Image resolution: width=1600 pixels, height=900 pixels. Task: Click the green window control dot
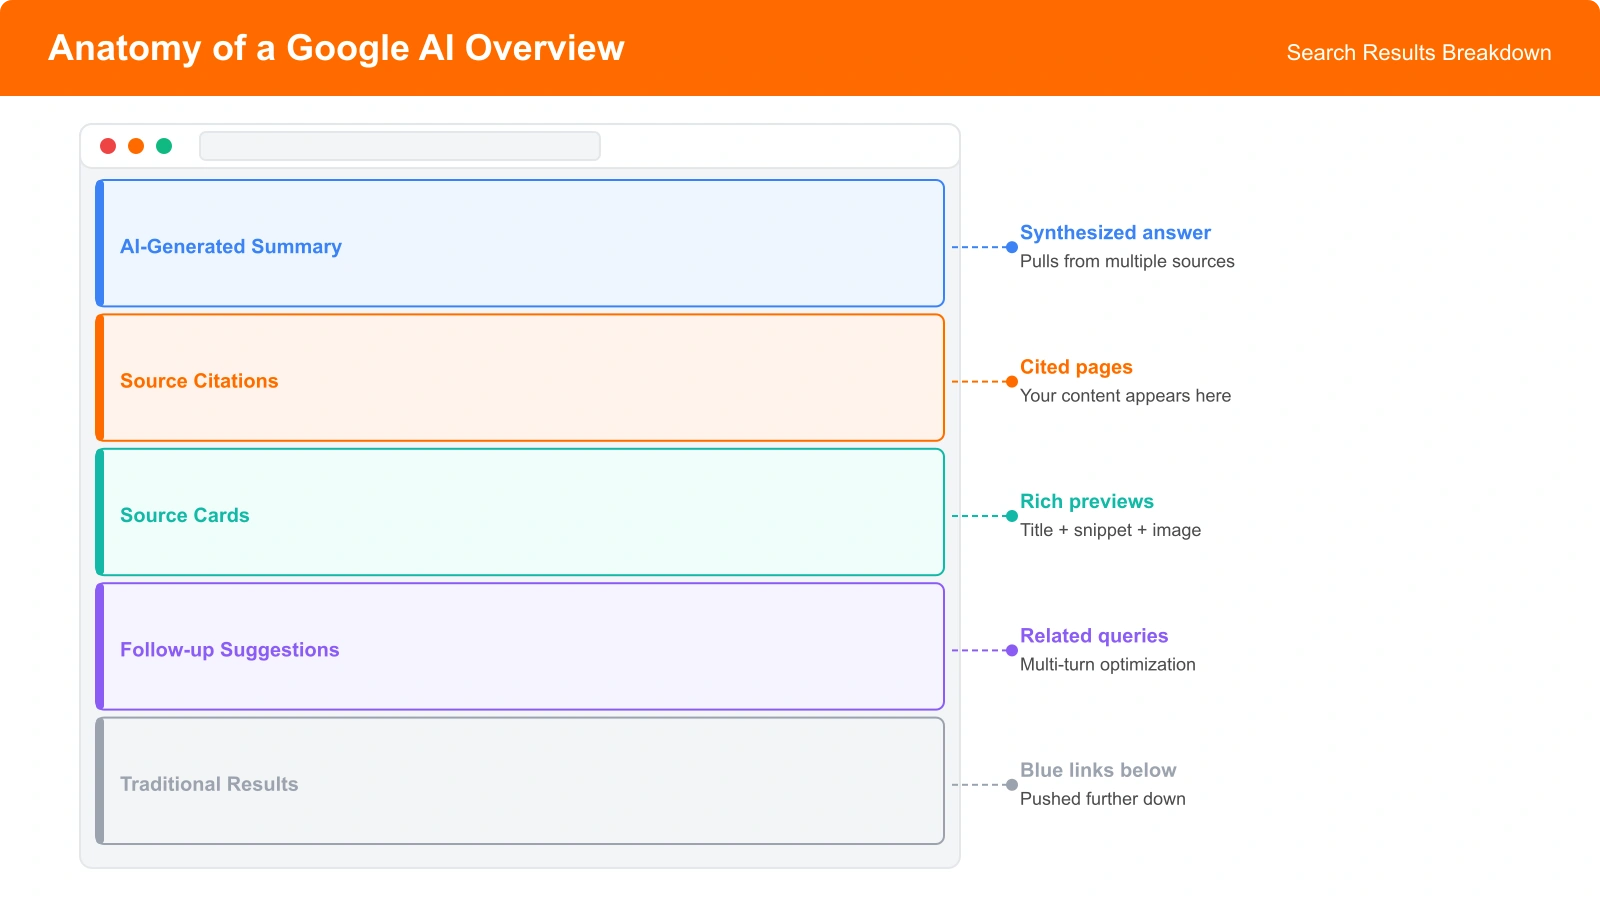coord(164,145)
